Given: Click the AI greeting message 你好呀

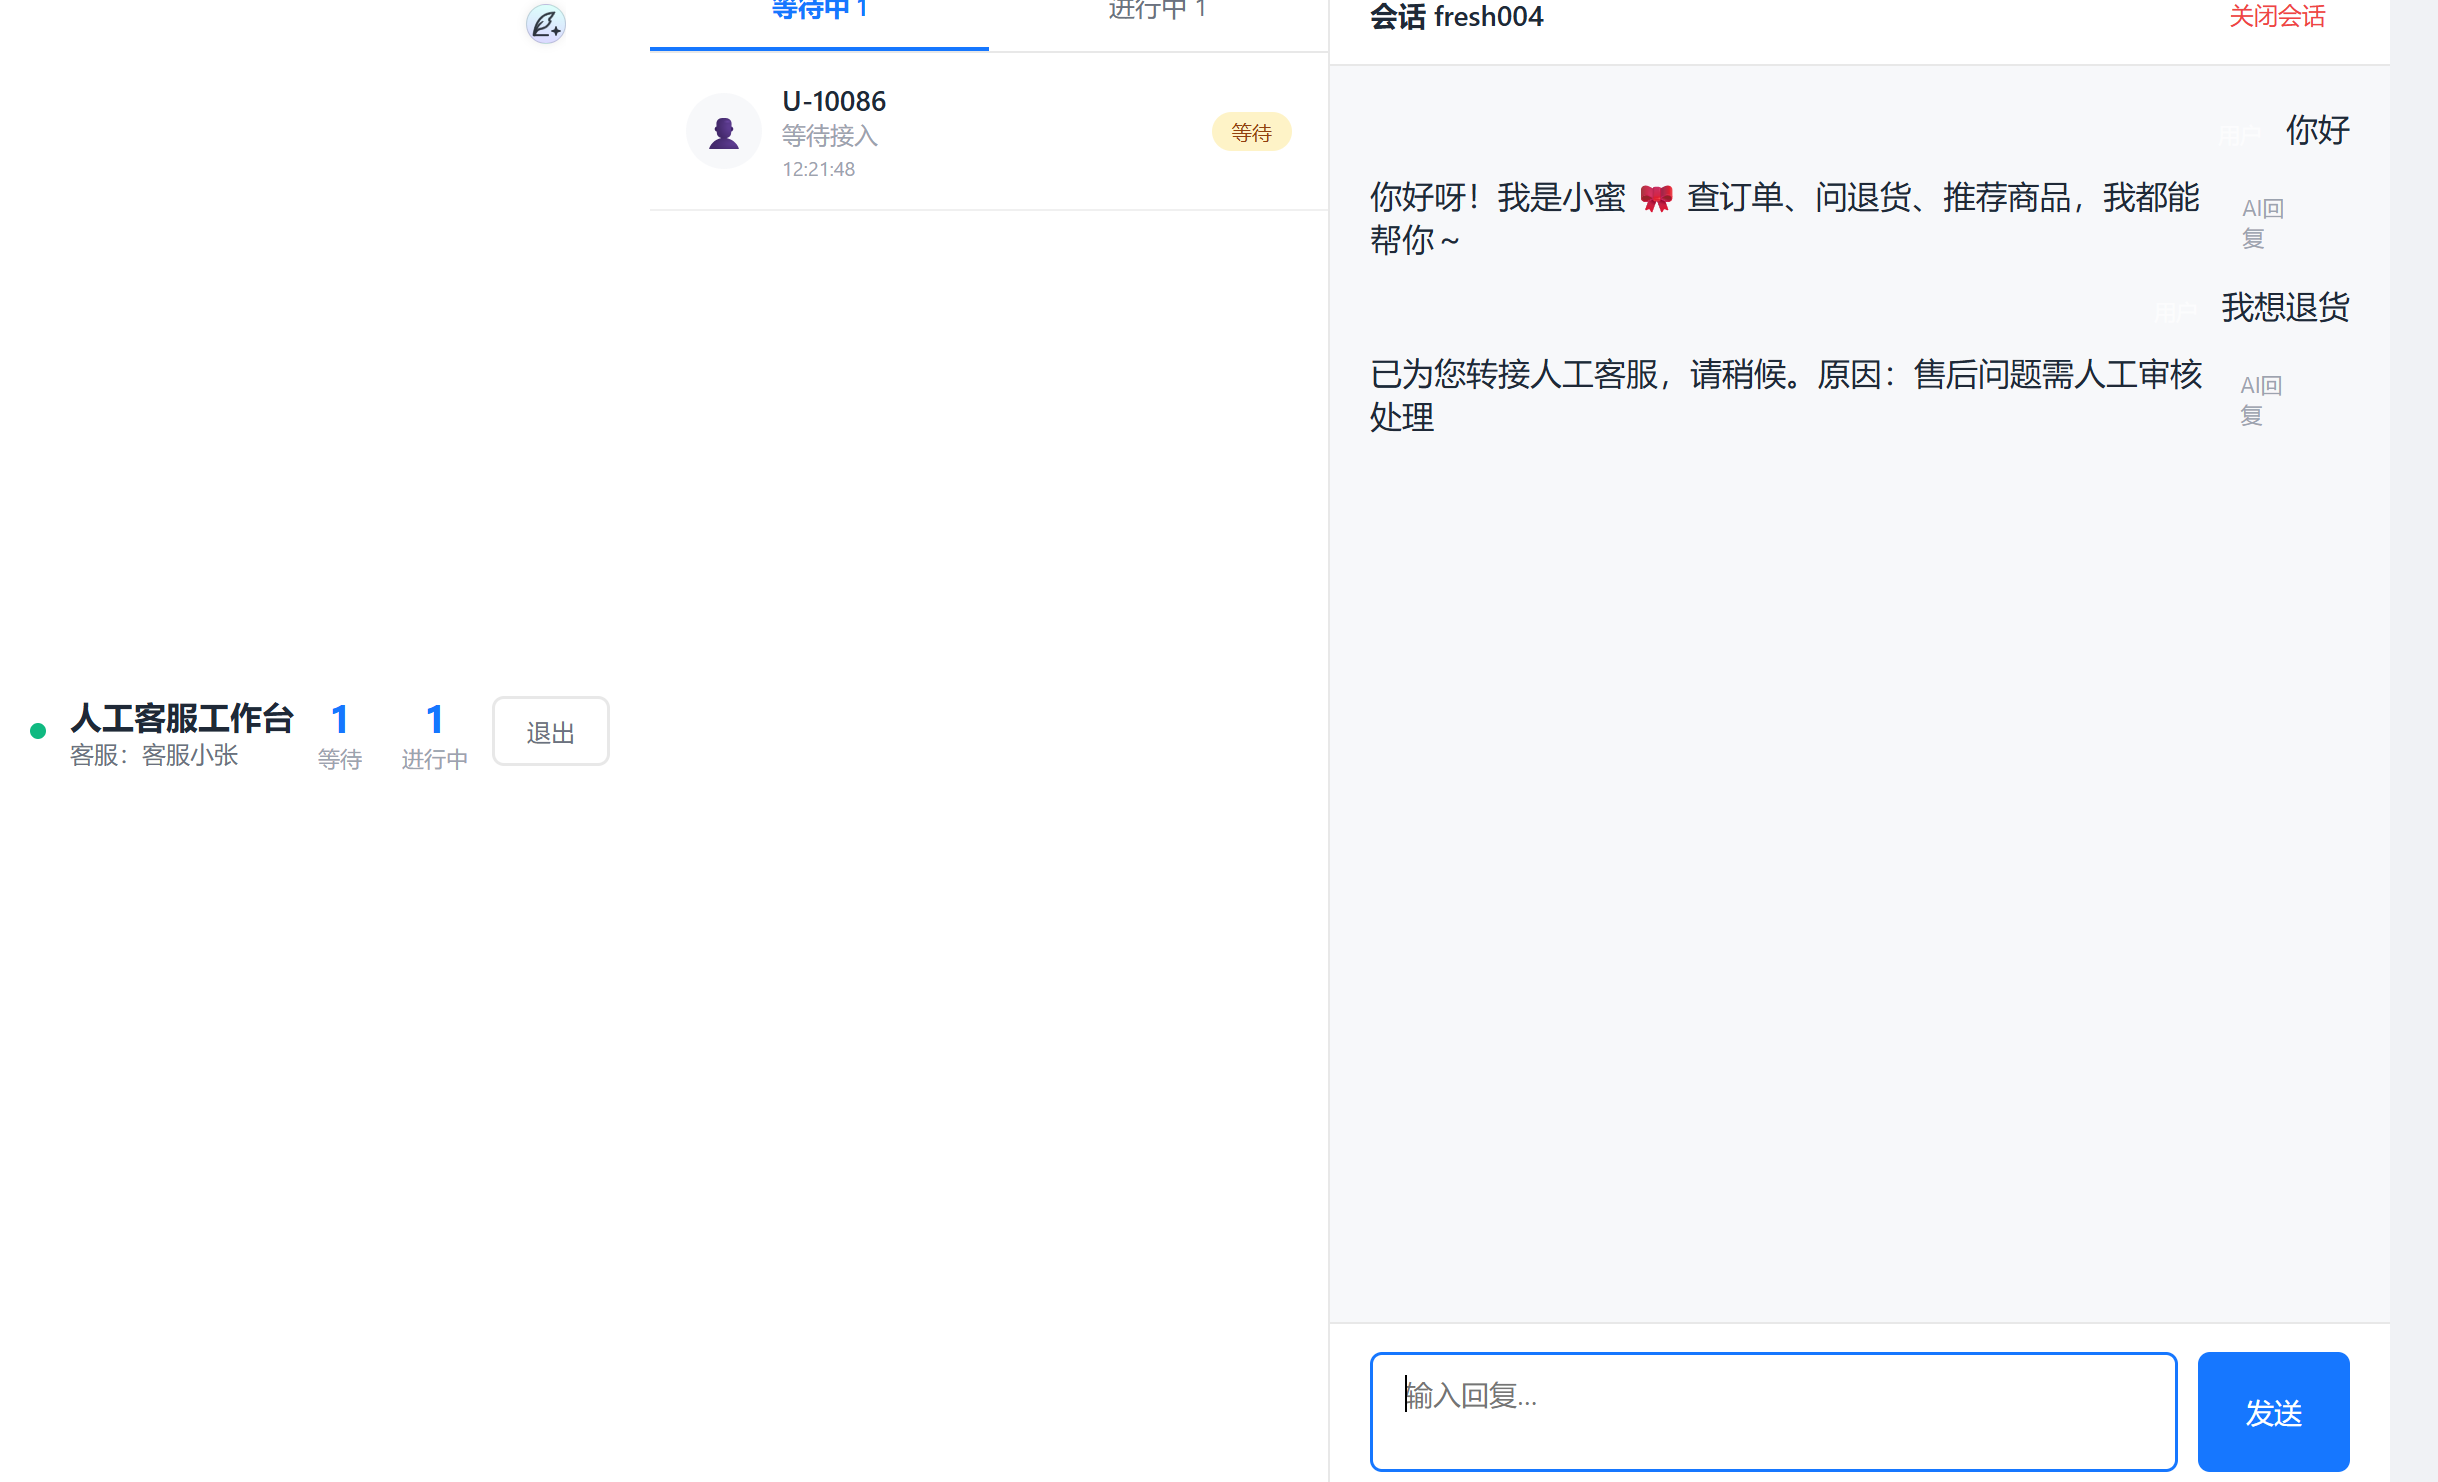Looking at the screenshot, I should click(1785, 218).
